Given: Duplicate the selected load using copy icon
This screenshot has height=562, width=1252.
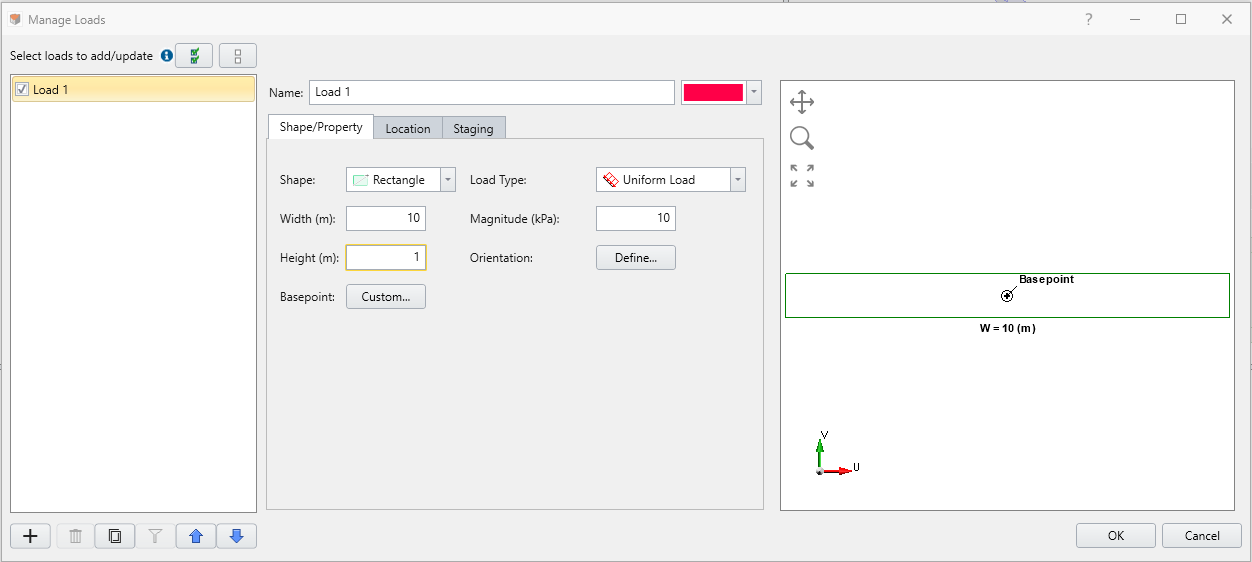Looking at the screenshot, I should [x=115, y=536].
